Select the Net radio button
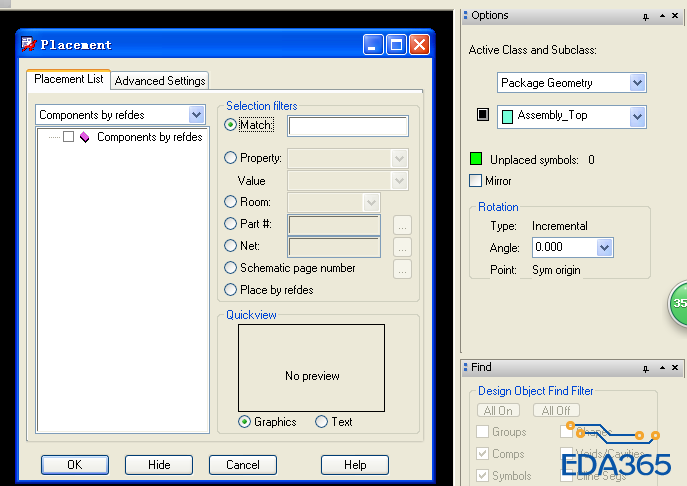The image size is (687, 486). (x=230, y=245)
